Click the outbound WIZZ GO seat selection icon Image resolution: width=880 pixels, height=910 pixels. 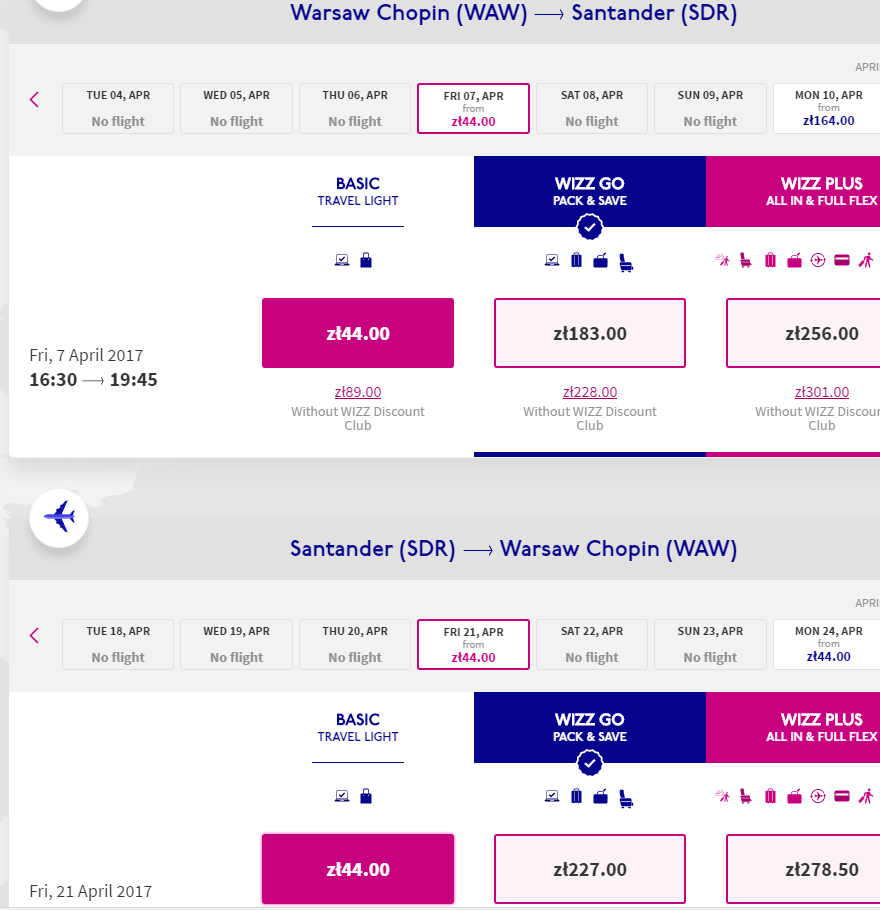click(625, 262)
